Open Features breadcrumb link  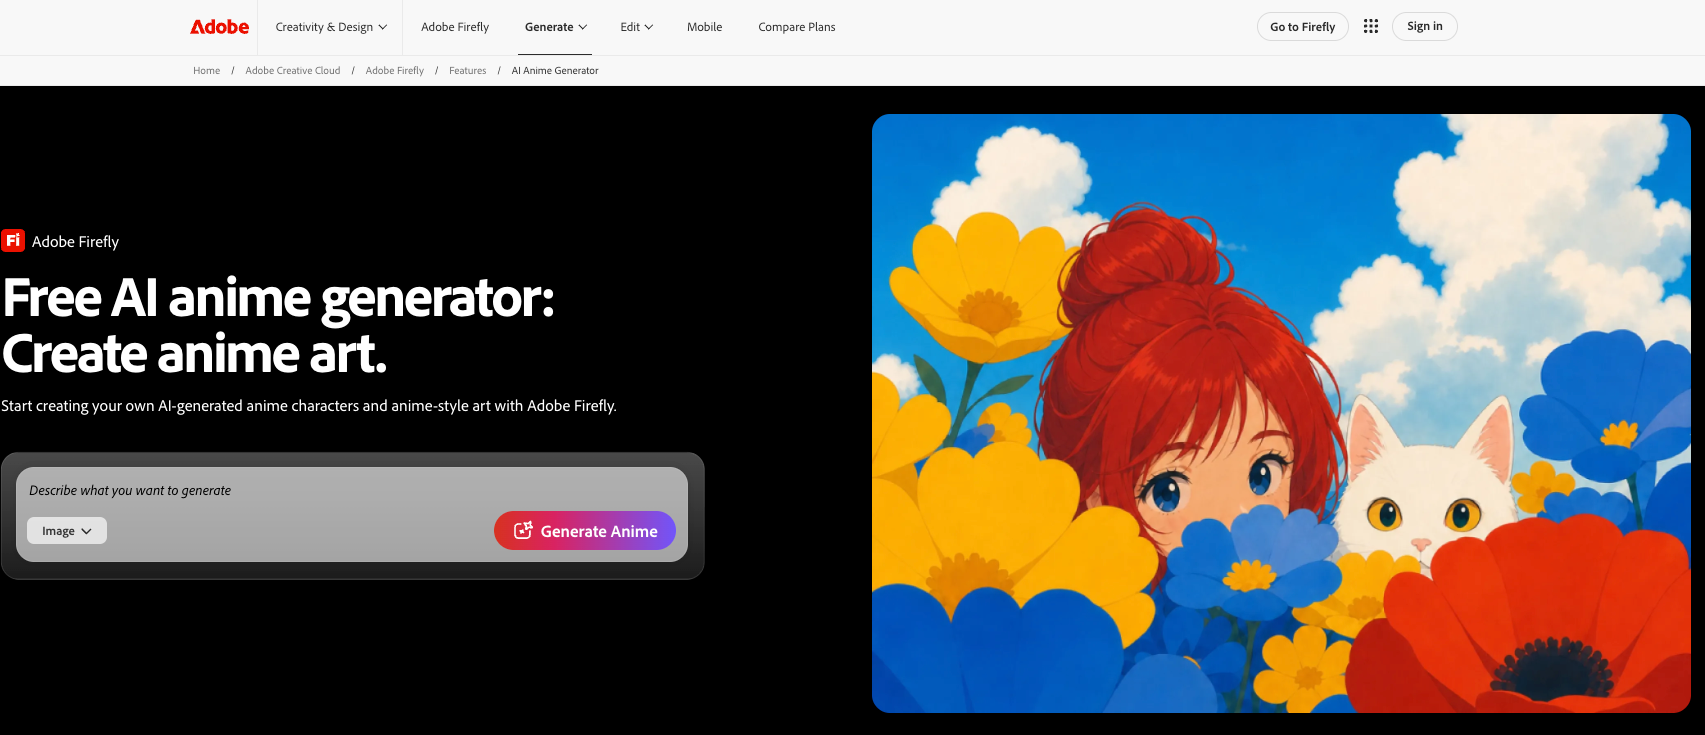467,71
